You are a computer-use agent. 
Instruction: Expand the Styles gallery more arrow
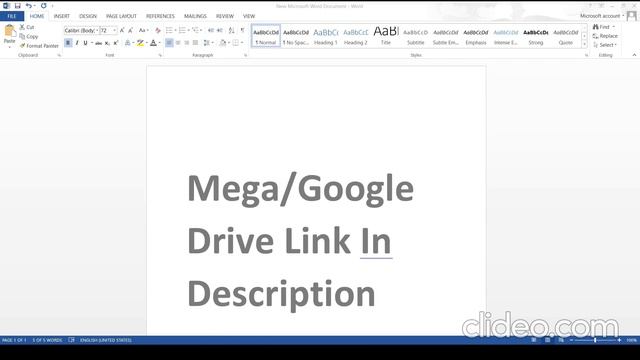tap(584, 44)
